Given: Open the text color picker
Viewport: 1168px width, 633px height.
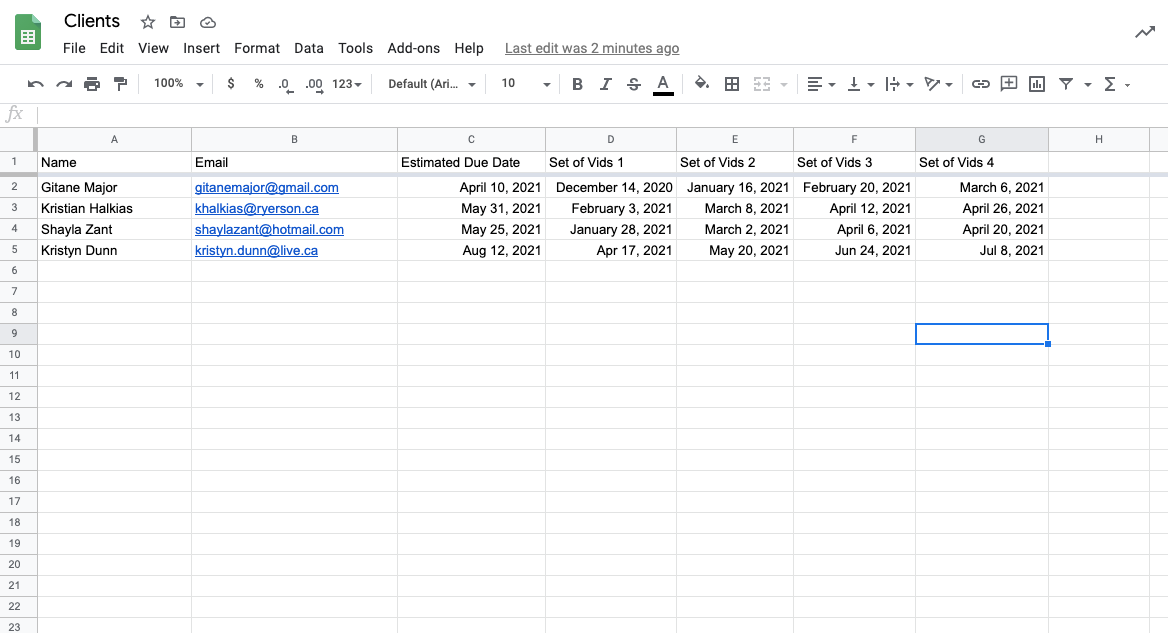Looking at the screenshot, I should tap(663, 85).
